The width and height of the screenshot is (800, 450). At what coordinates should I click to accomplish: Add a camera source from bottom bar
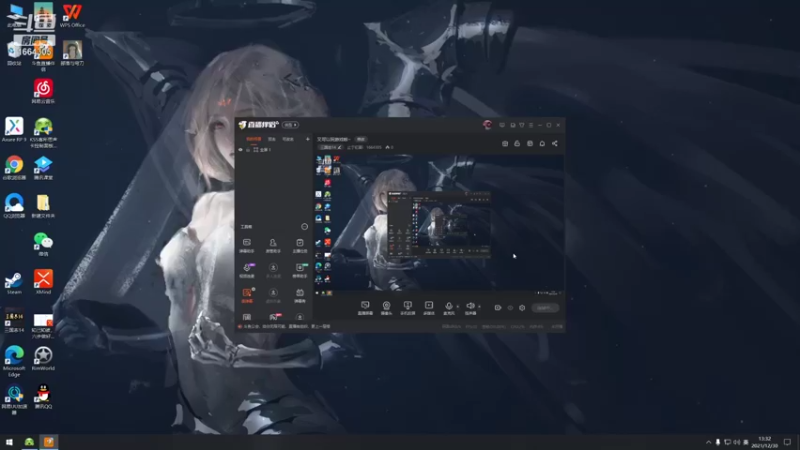(386, 308)
